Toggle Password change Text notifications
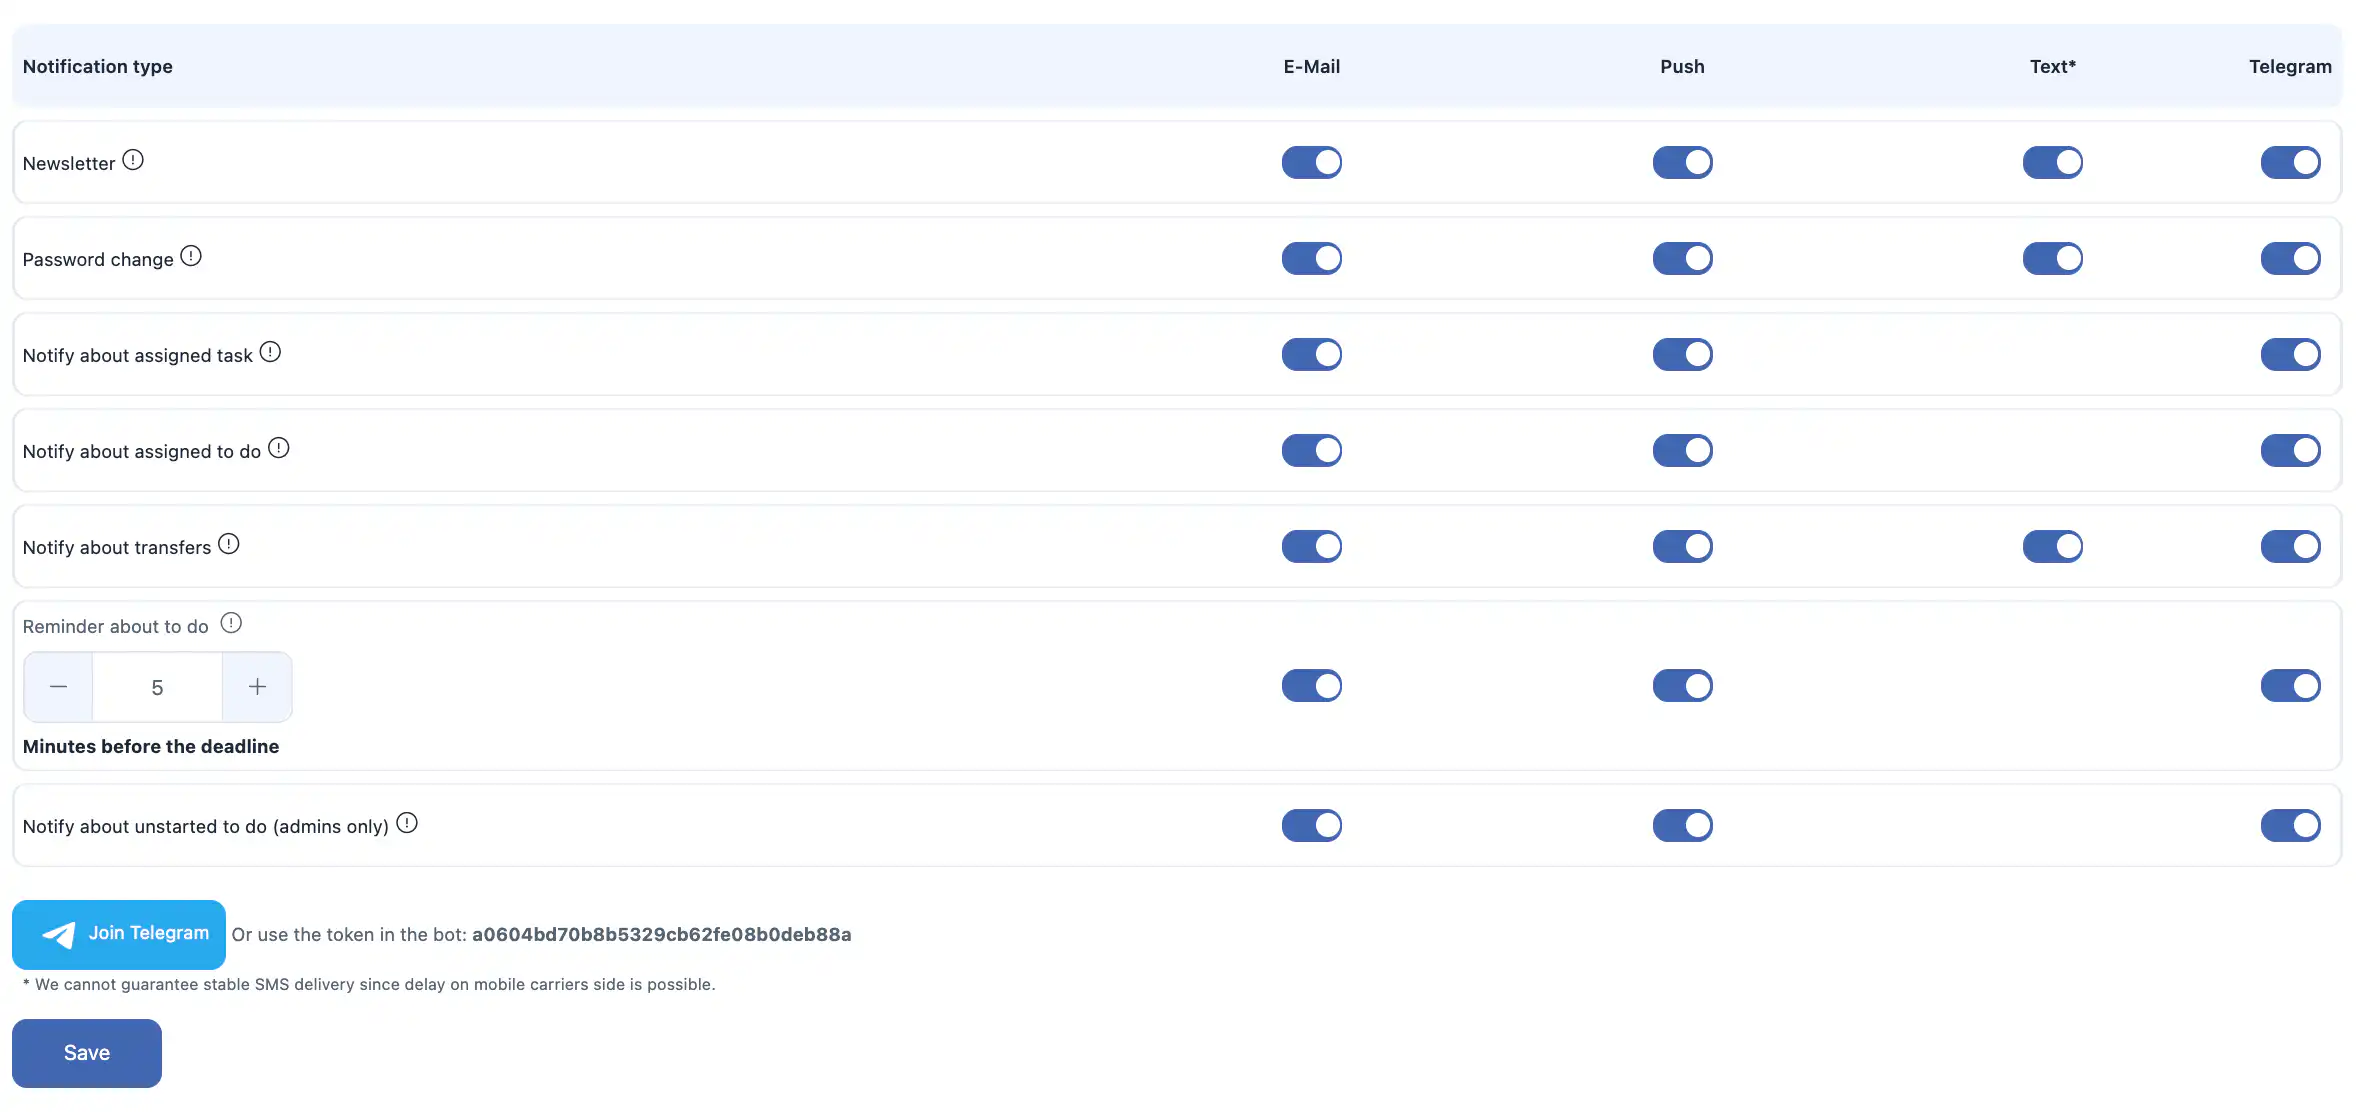Viewport: 2356px width, 1112px height. (x=2052, y=258)
